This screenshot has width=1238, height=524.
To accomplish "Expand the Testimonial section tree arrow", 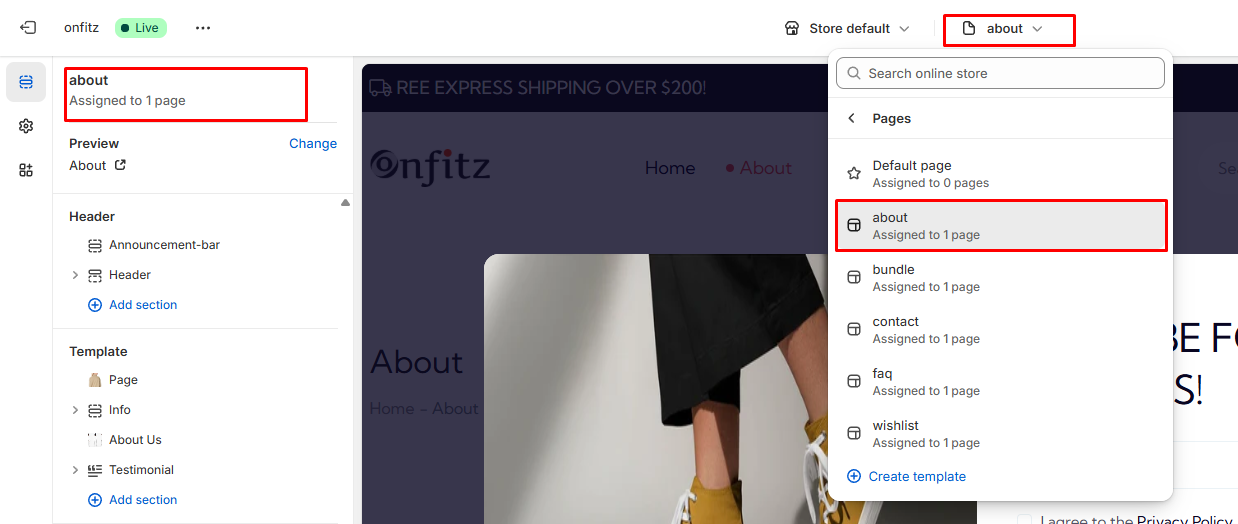I will (75, 470).
